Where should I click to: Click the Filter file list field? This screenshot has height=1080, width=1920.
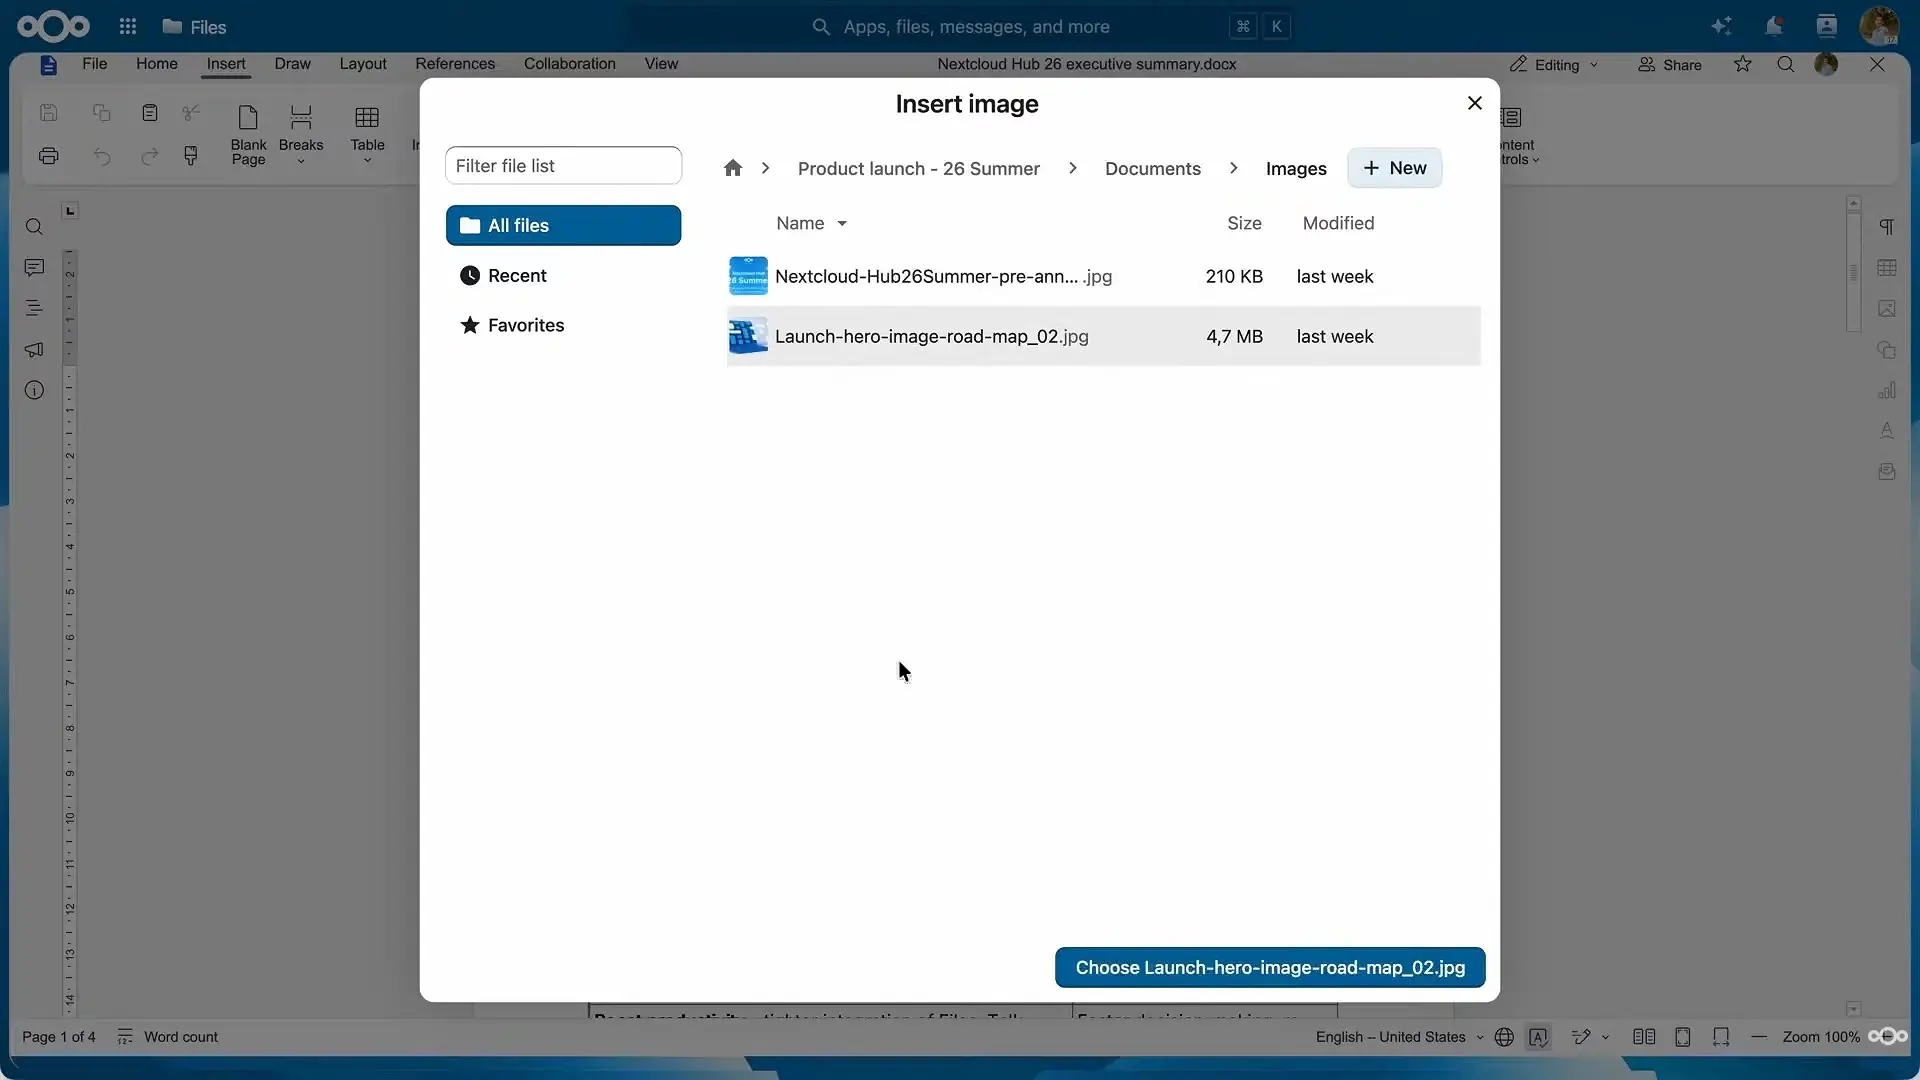click(563, 166)
